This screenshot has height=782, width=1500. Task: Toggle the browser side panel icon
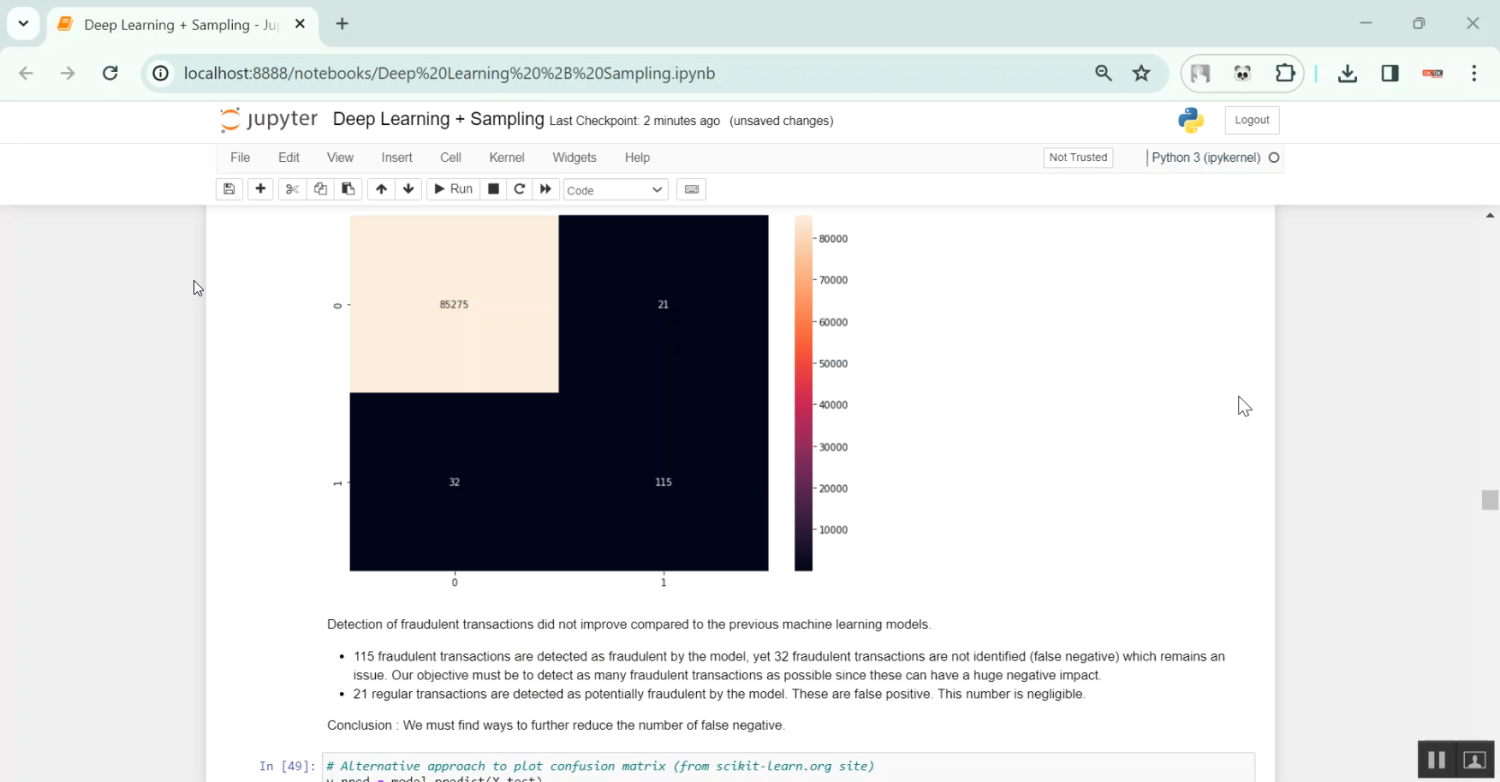[x=1389, y=73]
